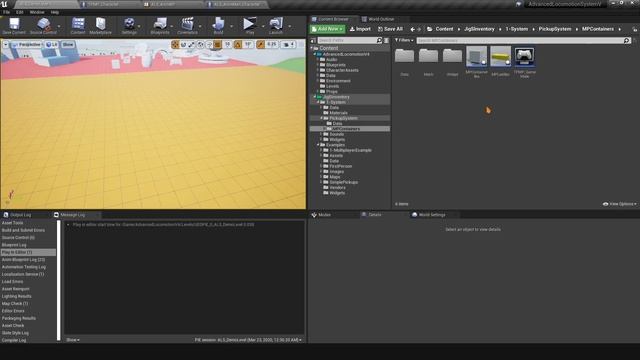Switch to the Message Log tab

coord(73,215)
